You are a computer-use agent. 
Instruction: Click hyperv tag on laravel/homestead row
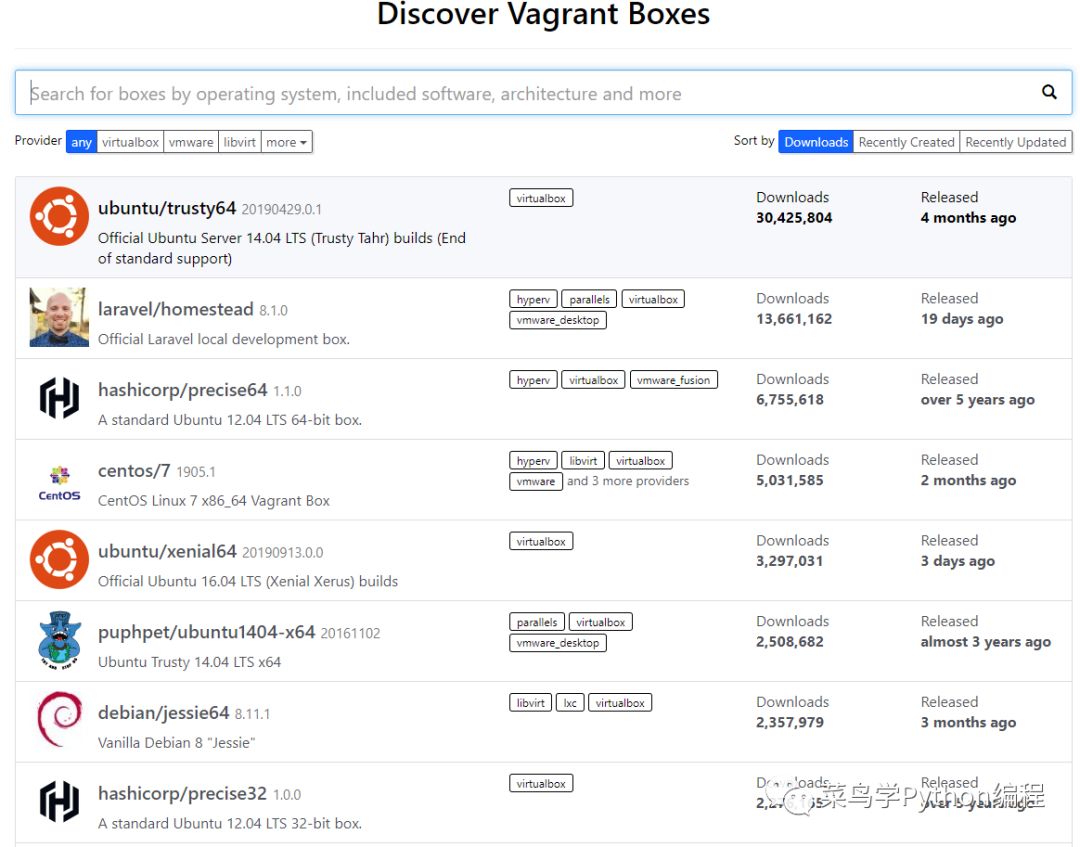533,300
